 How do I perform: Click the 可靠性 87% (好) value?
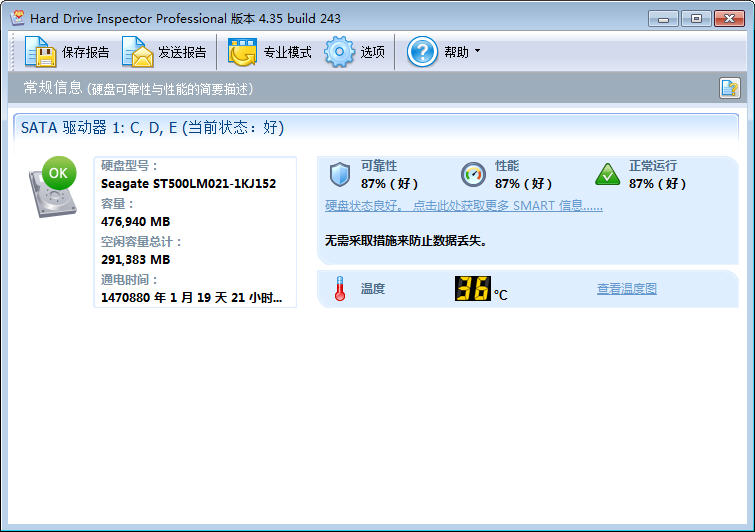coord(390,184)
